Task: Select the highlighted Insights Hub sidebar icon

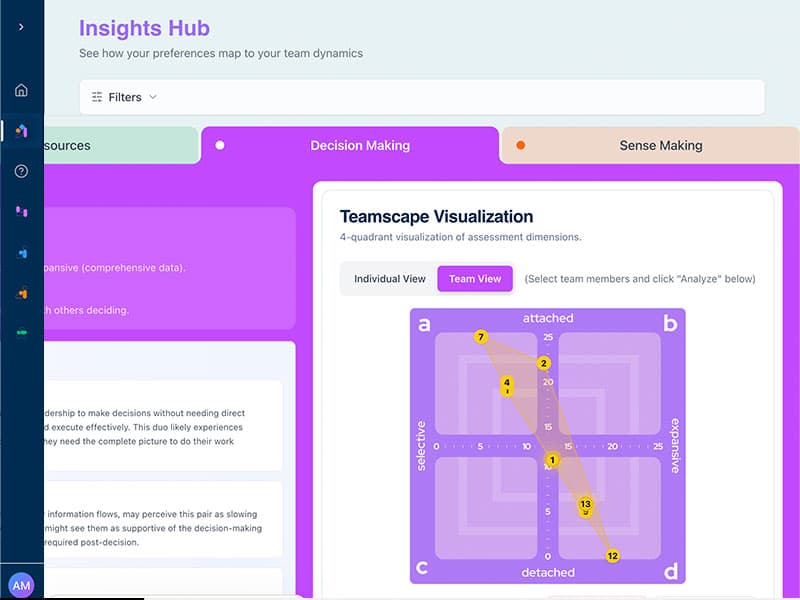Action: pos(21,129)
